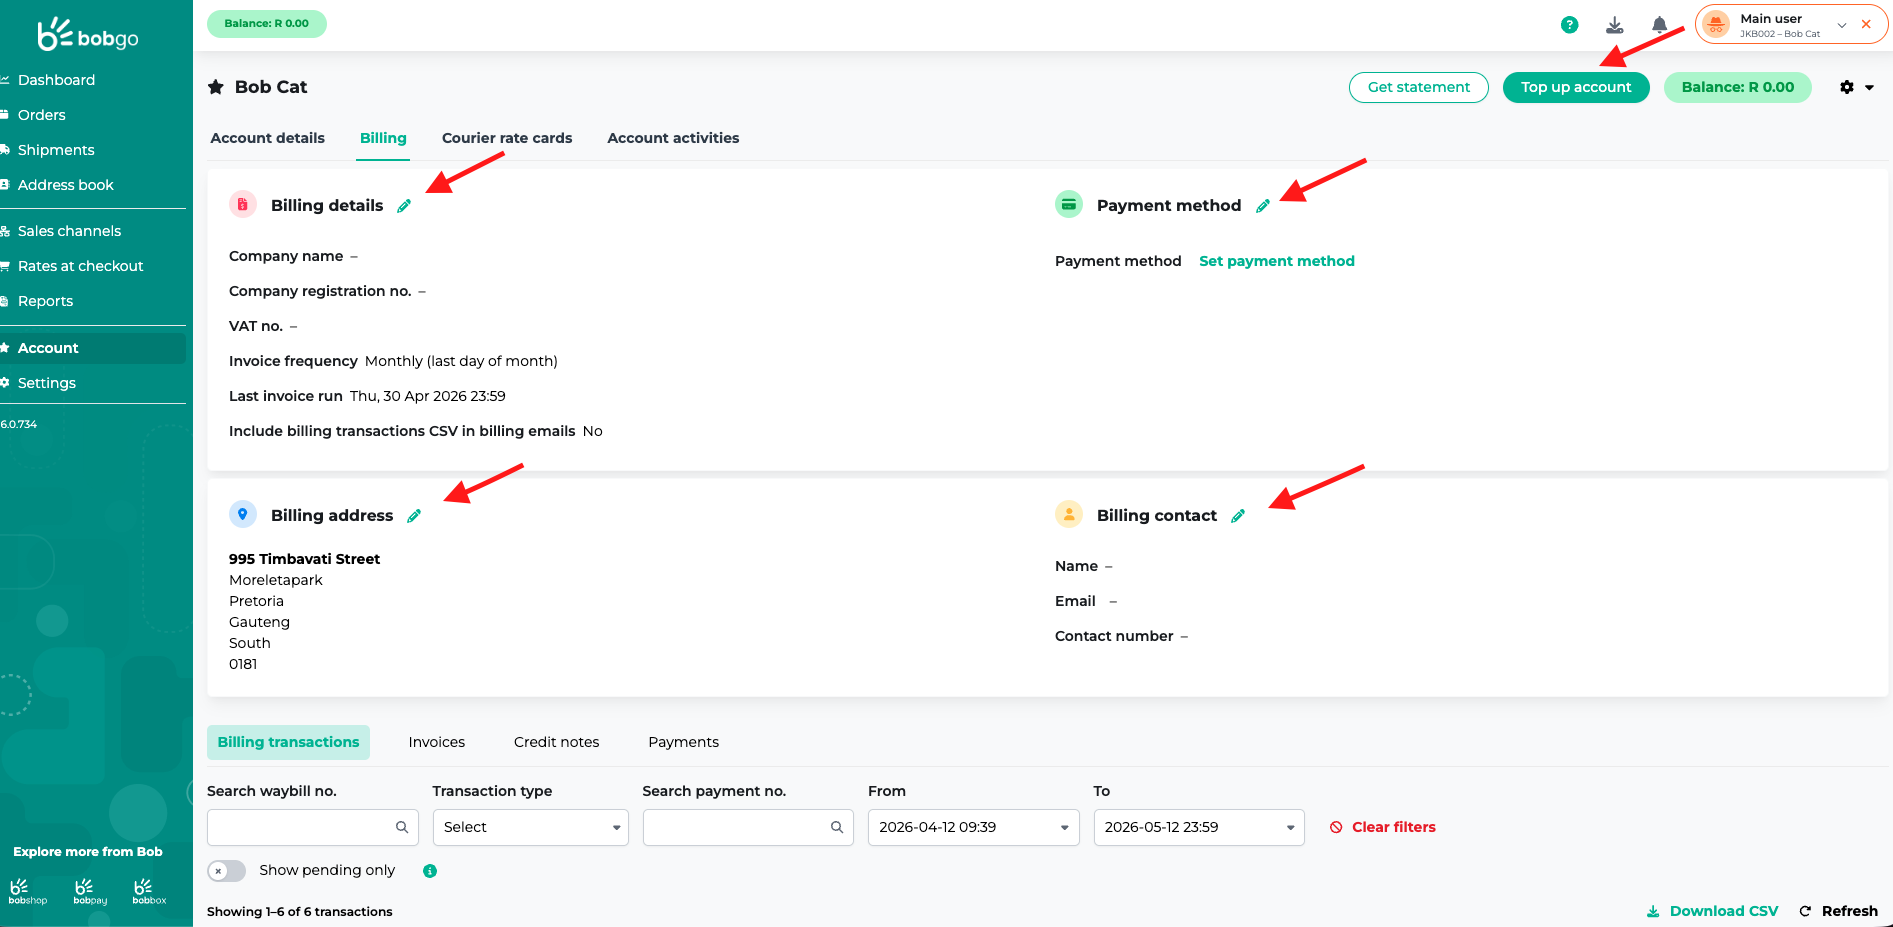The width and height of the screenshot is (1893, 927).
Task: Open the help question mark icon
Action: click(x=1570, y=25)
